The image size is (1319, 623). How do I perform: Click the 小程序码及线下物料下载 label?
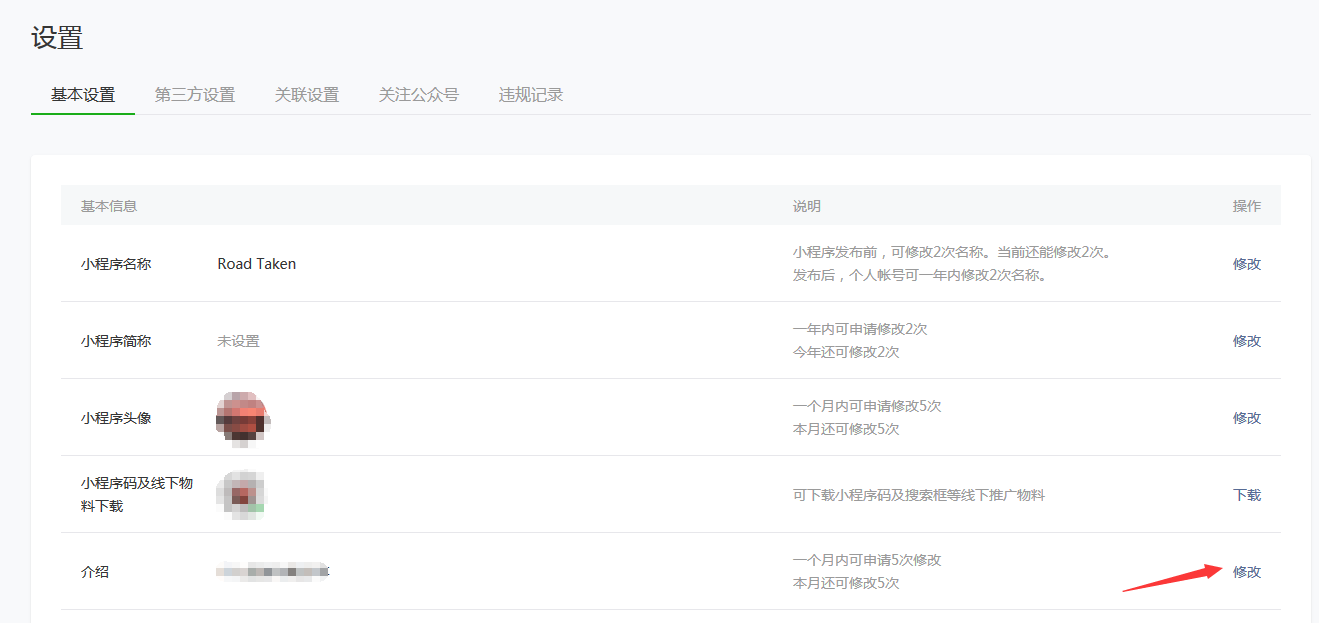tap(137, 495)
